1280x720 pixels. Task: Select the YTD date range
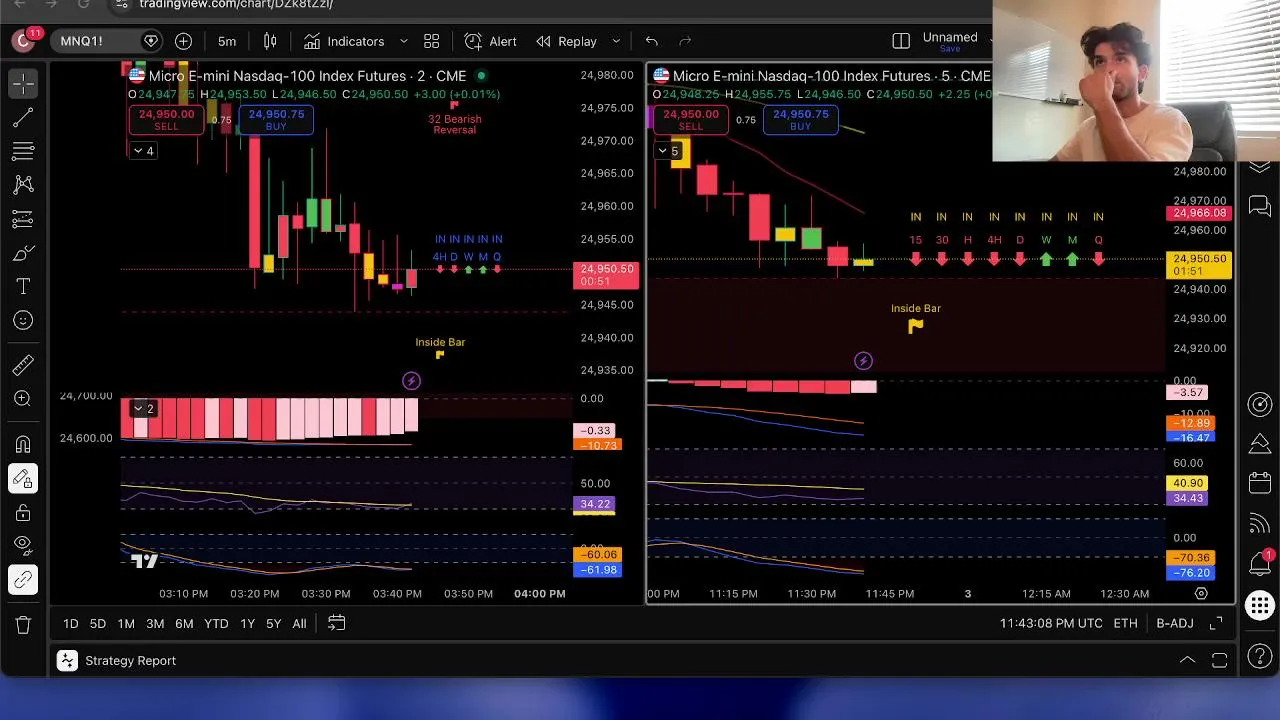(x=216, y=623)
